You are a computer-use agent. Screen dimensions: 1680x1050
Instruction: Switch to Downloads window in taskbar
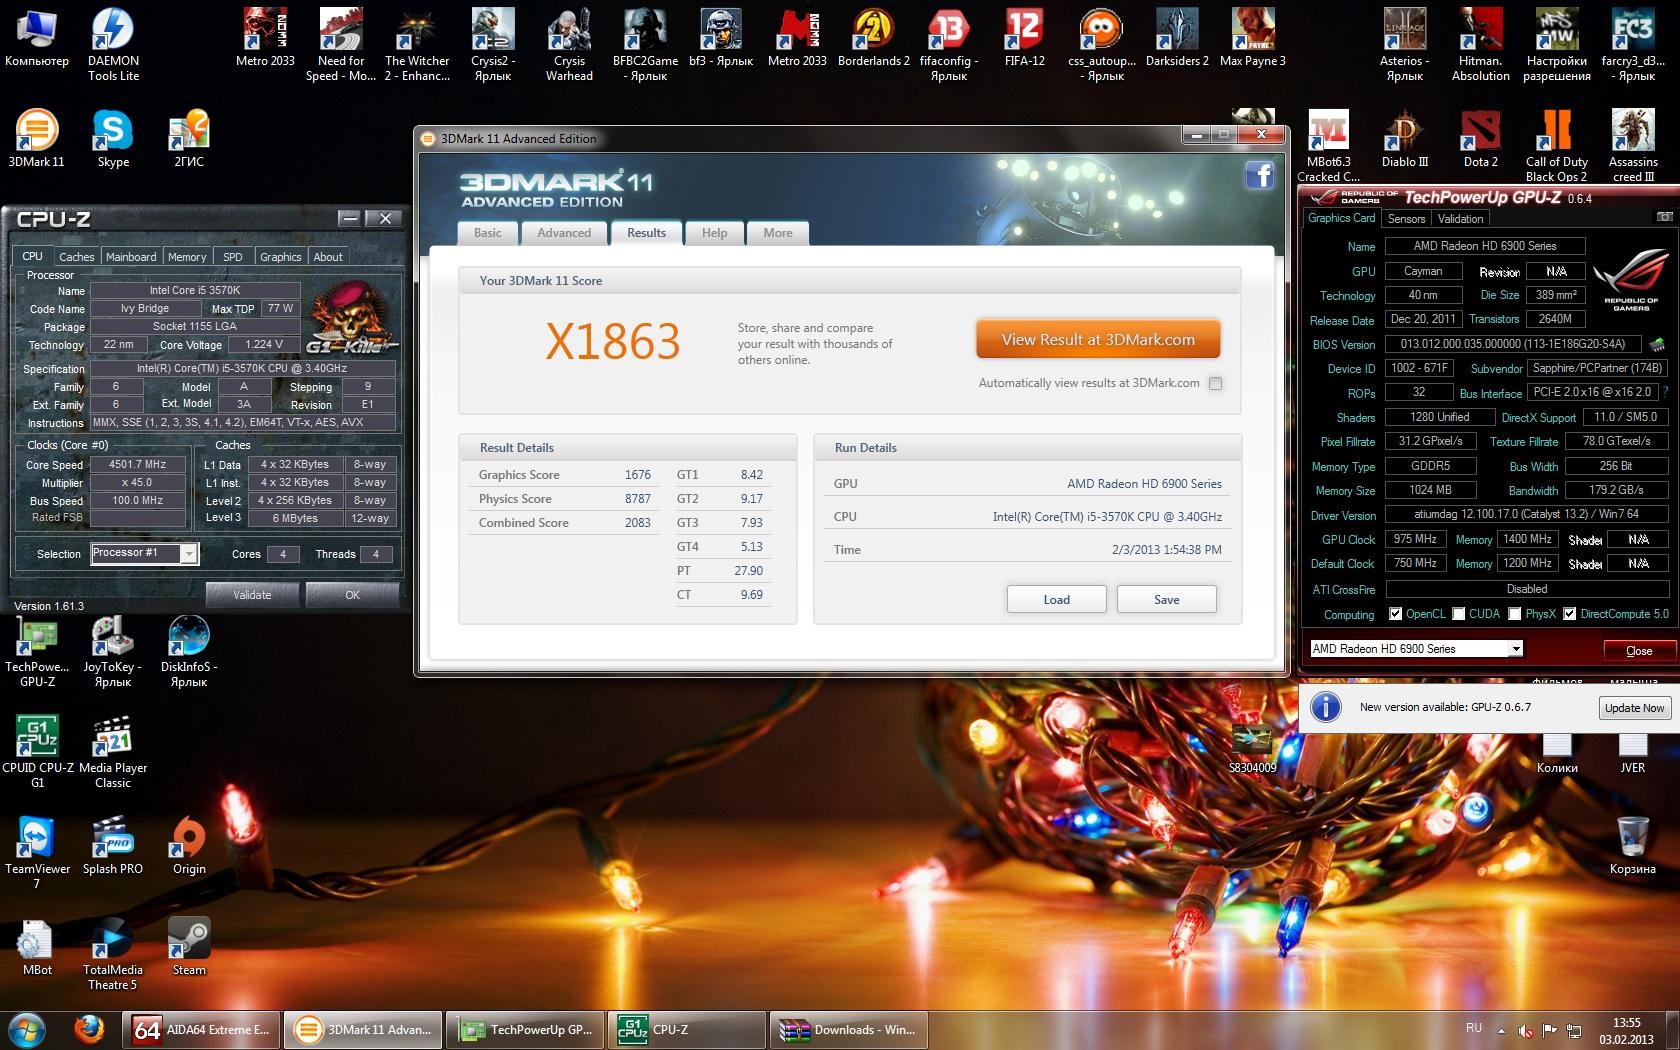coord(848,1029)
